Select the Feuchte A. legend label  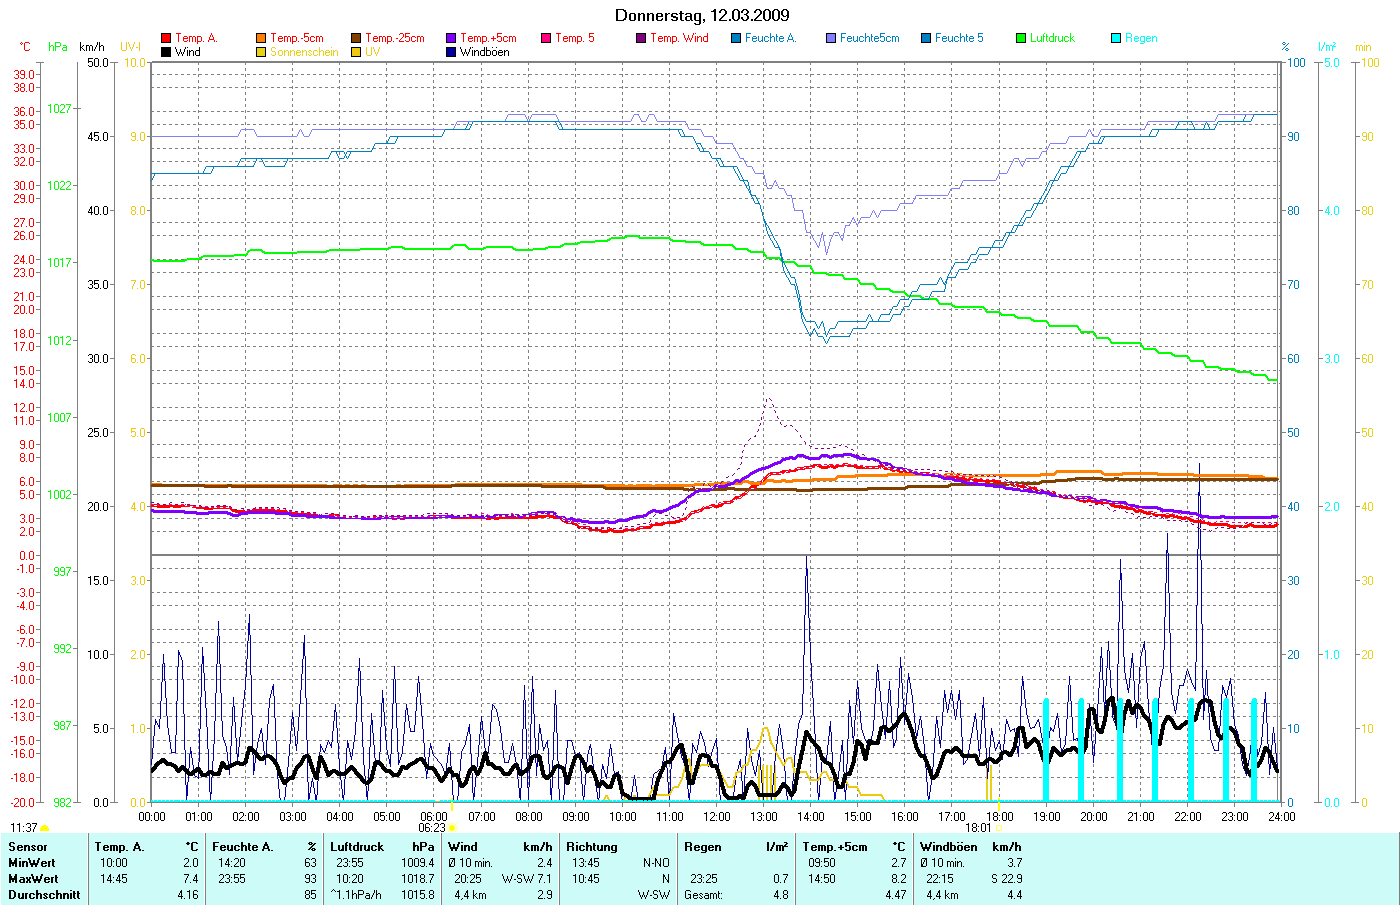tap(770, 38)
